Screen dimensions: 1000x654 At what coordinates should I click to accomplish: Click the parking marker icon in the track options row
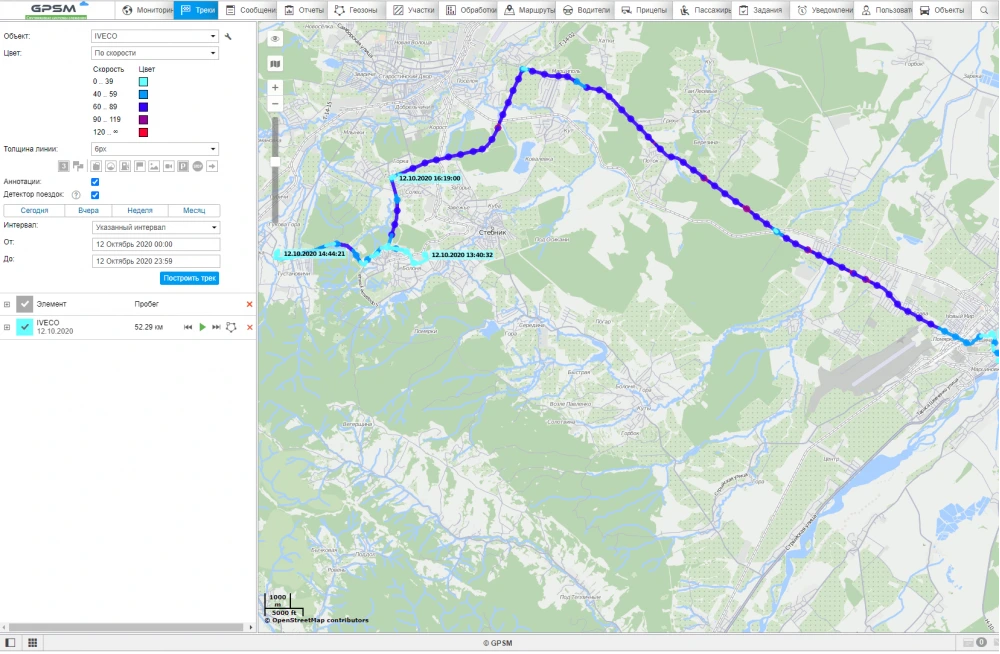pos(183,166)
